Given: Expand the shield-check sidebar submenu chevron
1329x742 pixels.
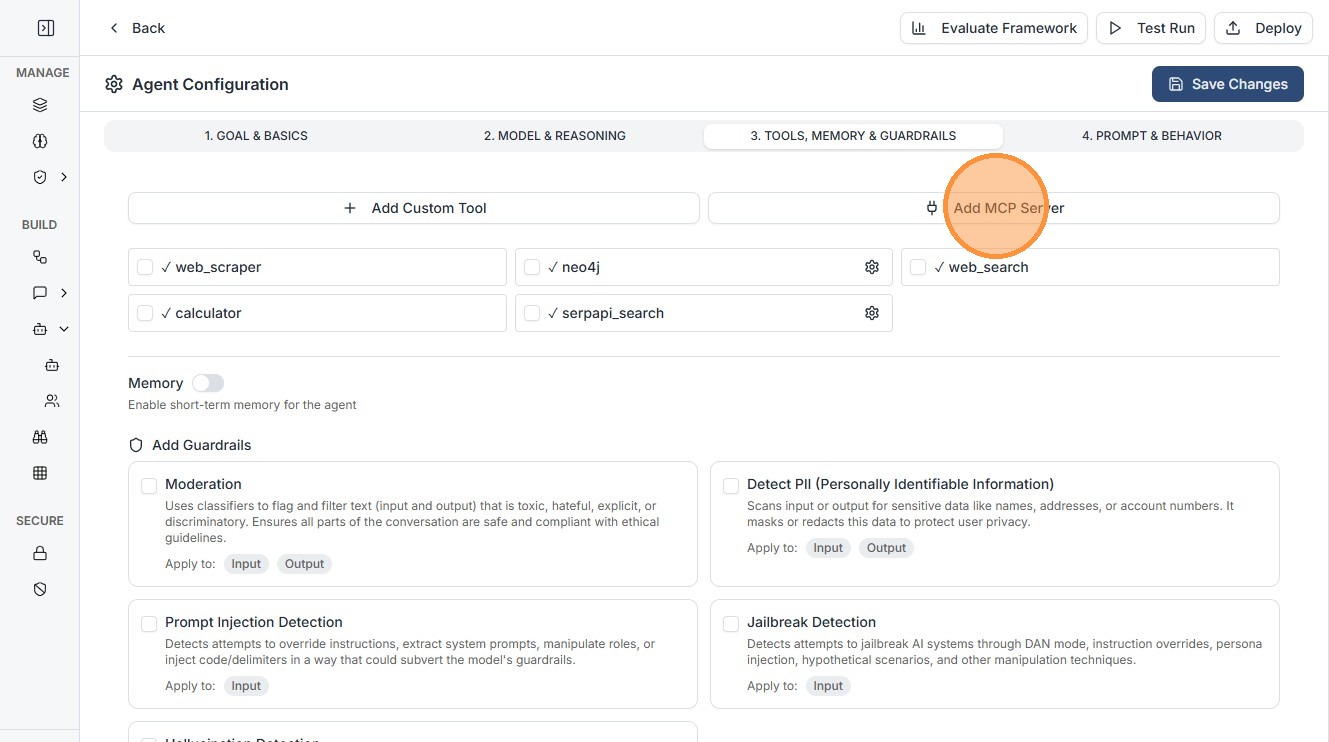Looking at the screenshot, I should click(64, 177).
